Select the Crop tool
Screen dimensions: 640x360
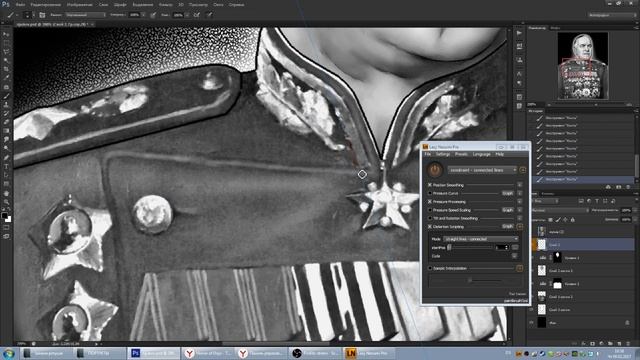[x=6, y=69]
